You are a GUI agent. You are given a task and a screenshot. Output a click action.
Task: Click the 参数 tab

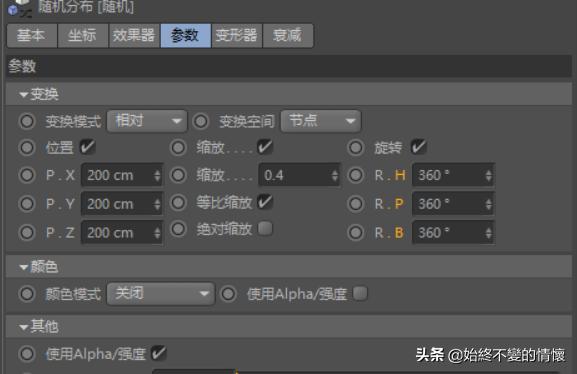click(x=185, y=36)
